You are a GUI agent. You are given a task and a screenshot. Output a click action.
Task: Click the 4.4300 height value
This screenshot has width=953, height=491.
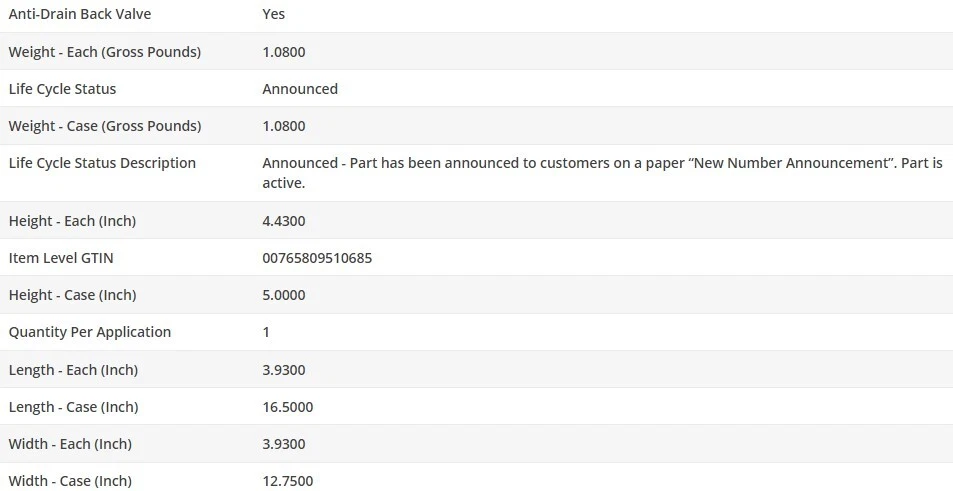(284, 221)
